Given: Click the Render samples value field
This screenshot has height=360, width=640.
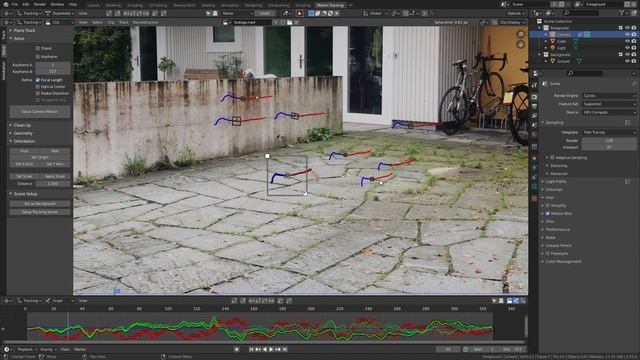Looking at the screenshot, I should pyautogui.click(x=609, y=140).
